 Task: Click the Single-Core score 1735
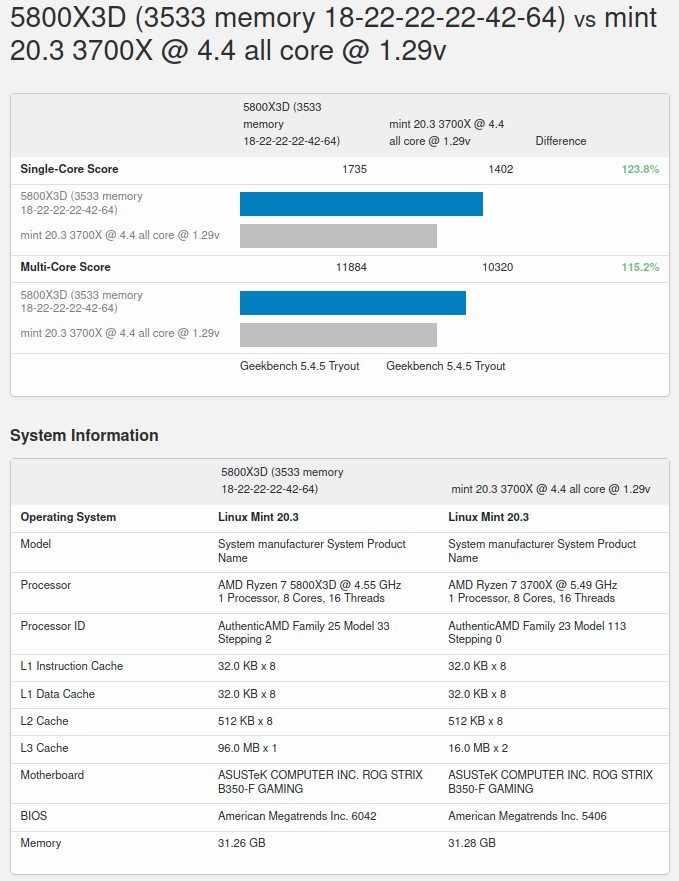354,169
